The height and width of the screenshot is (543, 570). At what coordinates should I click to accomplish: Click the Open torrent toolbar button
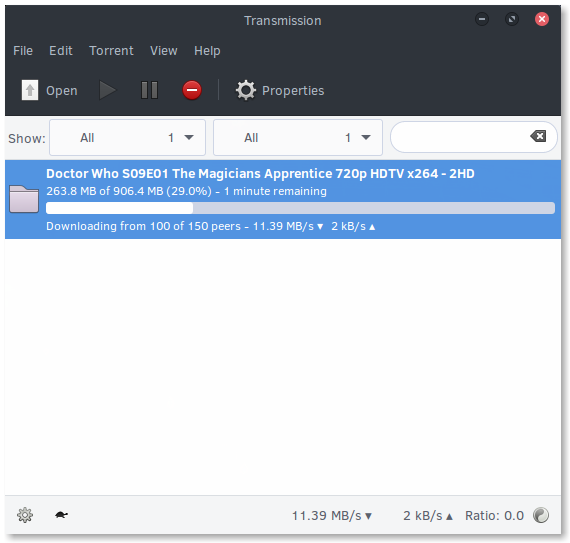(49, 90)
